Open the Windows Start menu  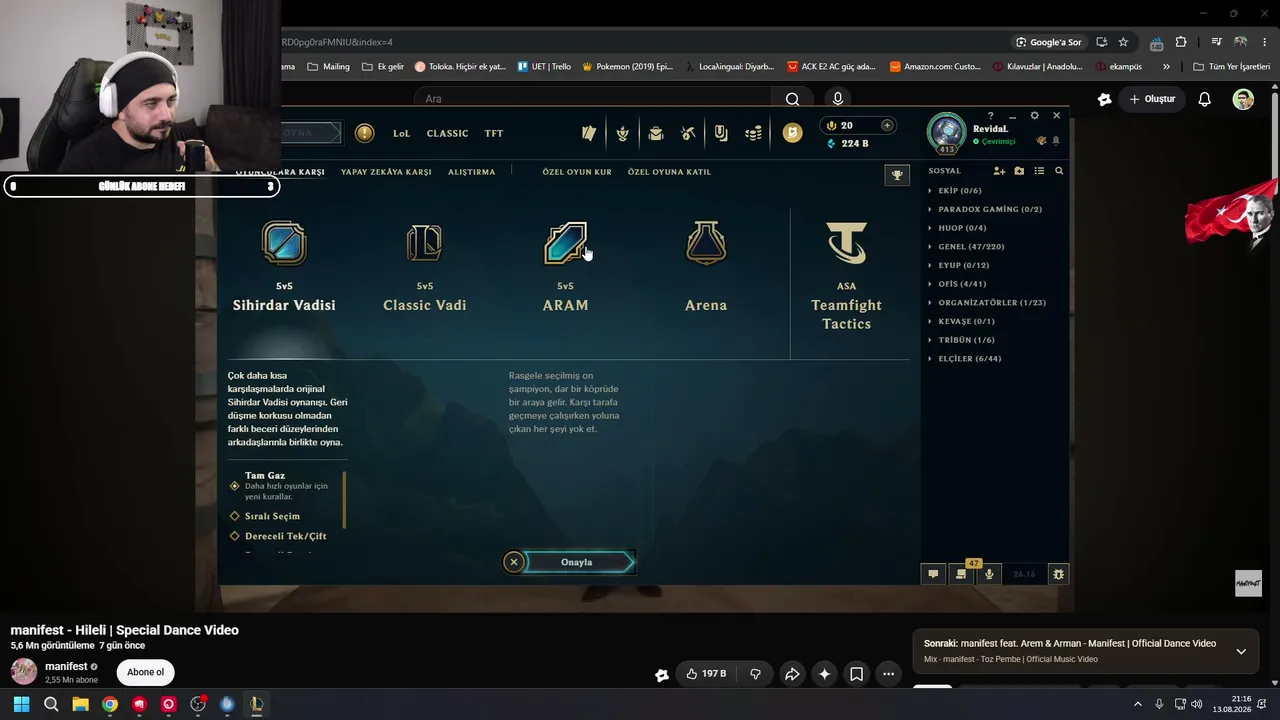tap(21, 704)
